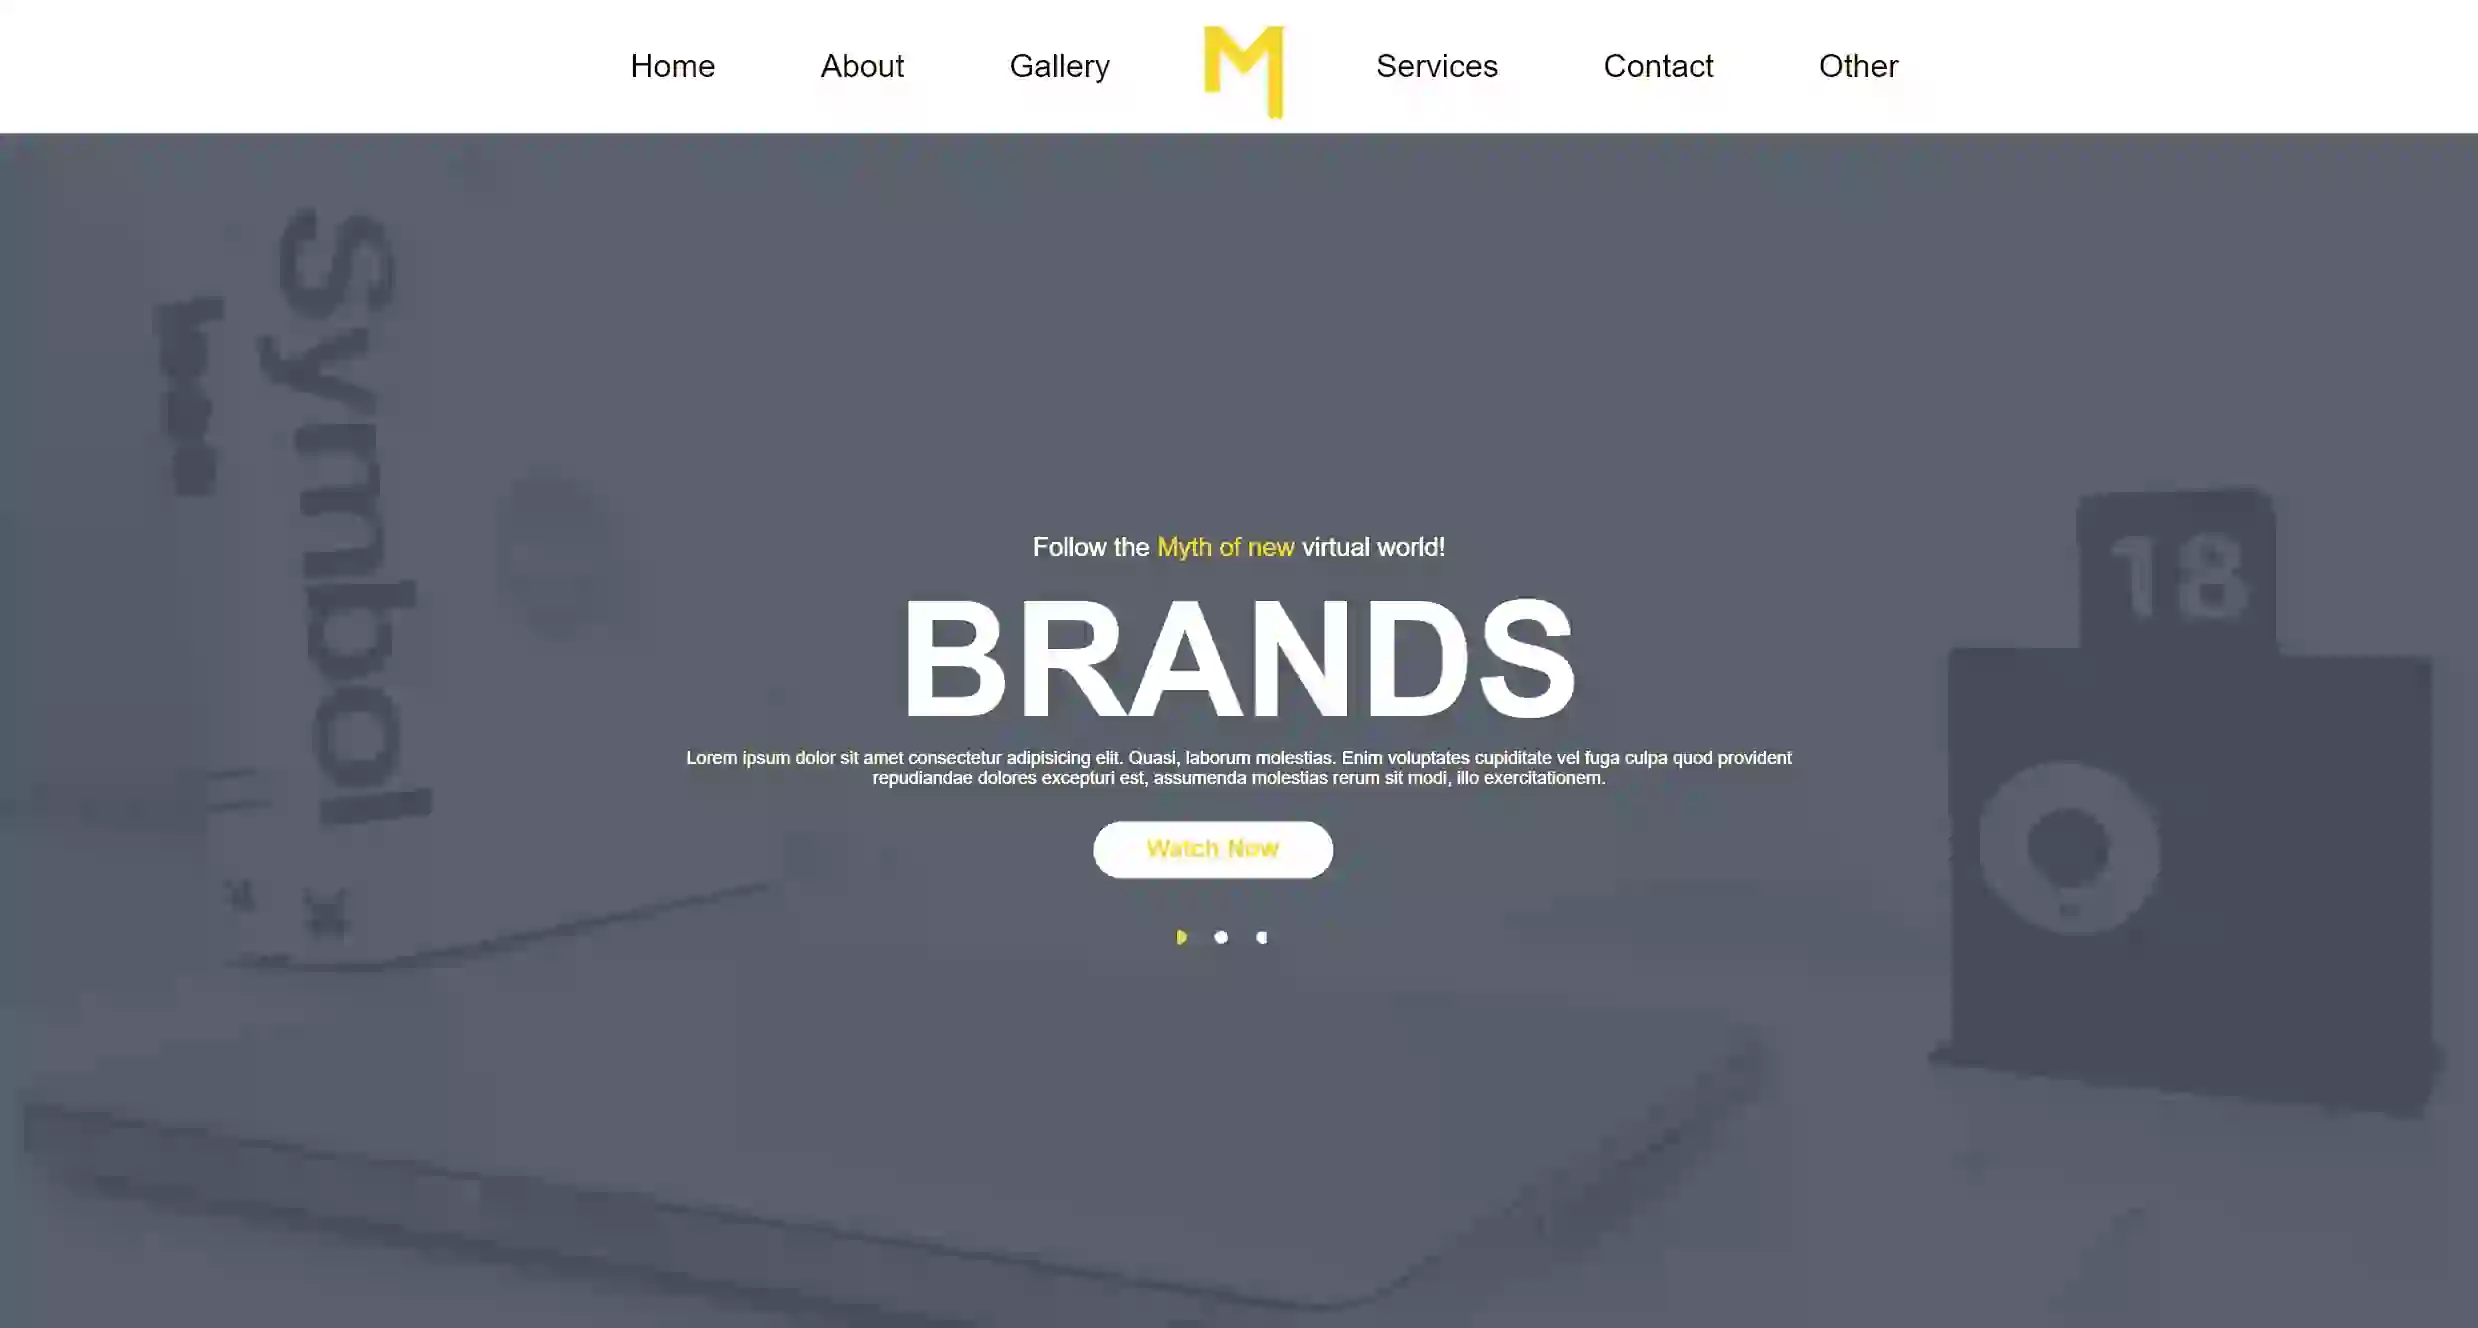This screenshot has height=1328, width=2478.
Task: Open the Gallery navigation tab
Action: (1059, 66)
